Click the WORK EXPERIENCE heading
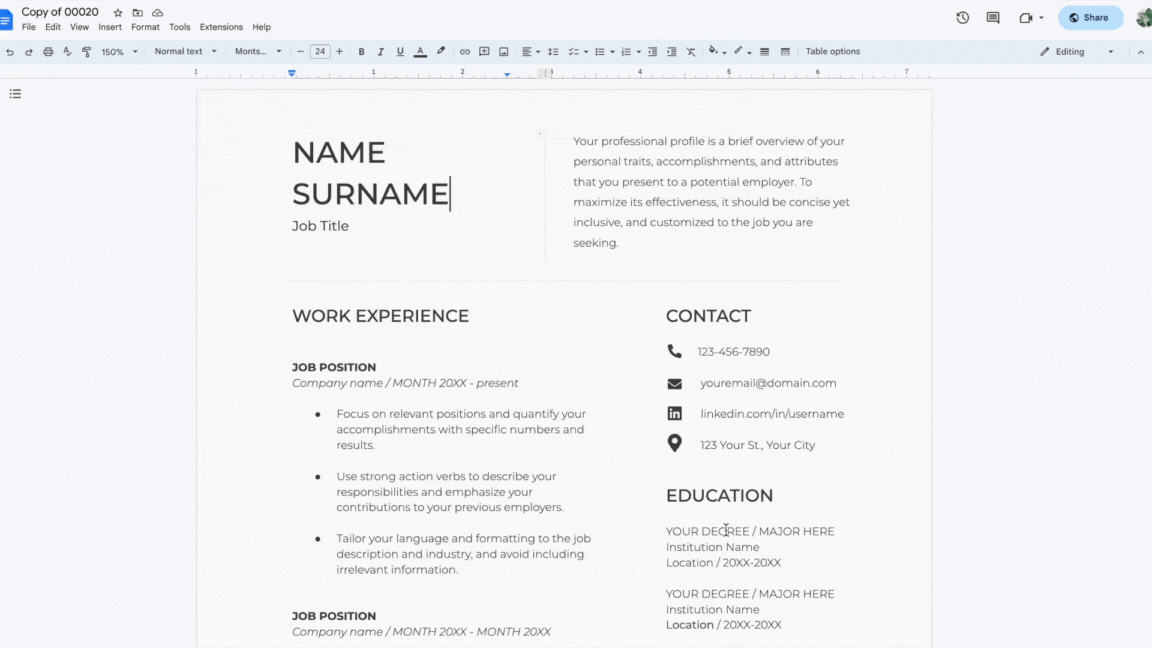 tap(380, 316)
